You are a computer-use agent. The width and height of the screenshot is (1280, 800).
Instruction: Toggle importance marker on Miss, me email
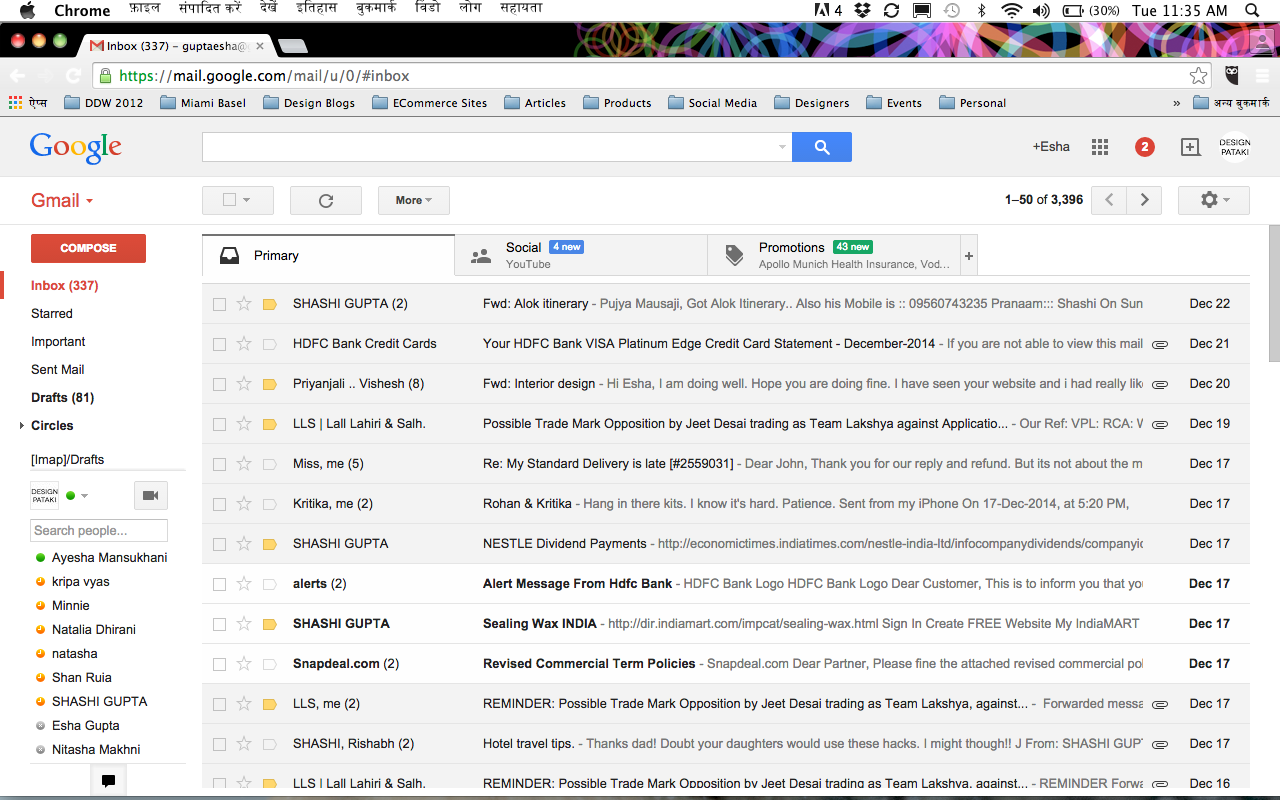pos(269,464)
